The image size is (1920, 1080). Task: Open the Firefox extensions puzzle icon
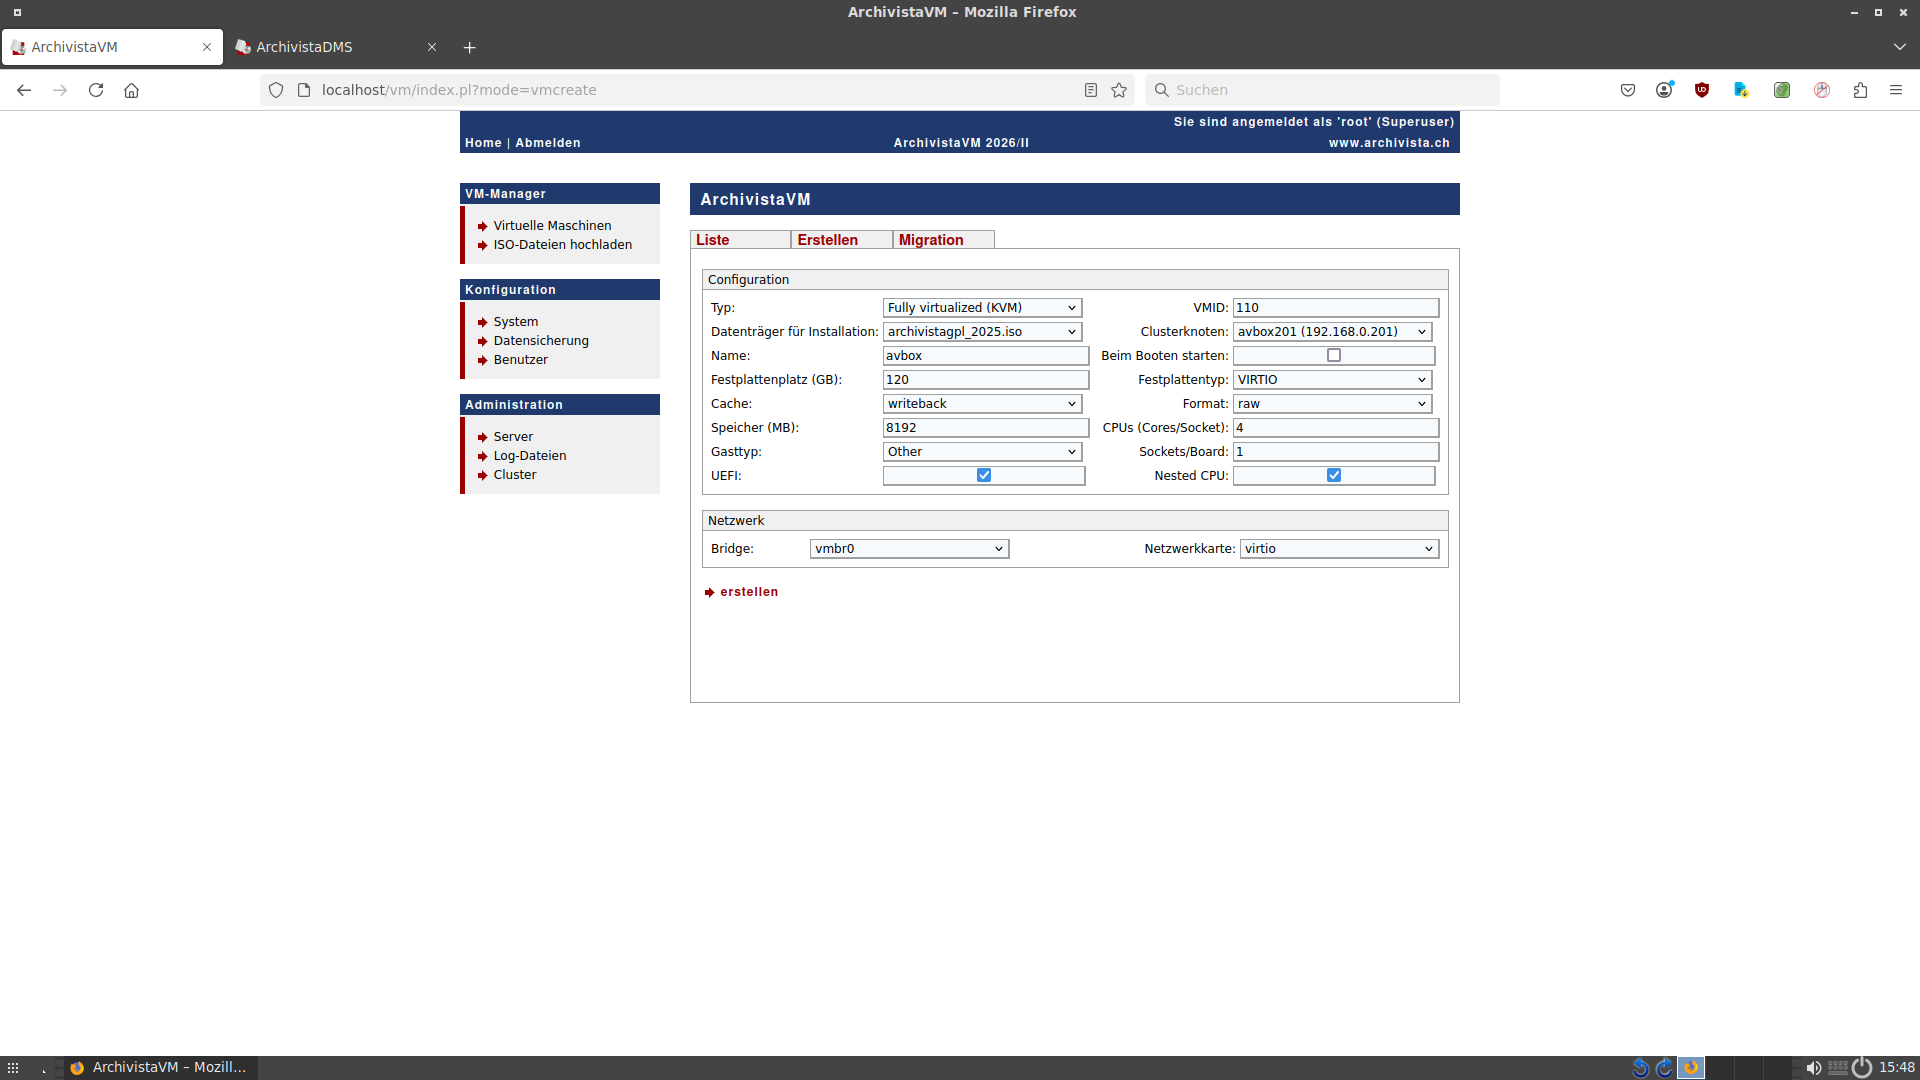[x=1860, y=90]
